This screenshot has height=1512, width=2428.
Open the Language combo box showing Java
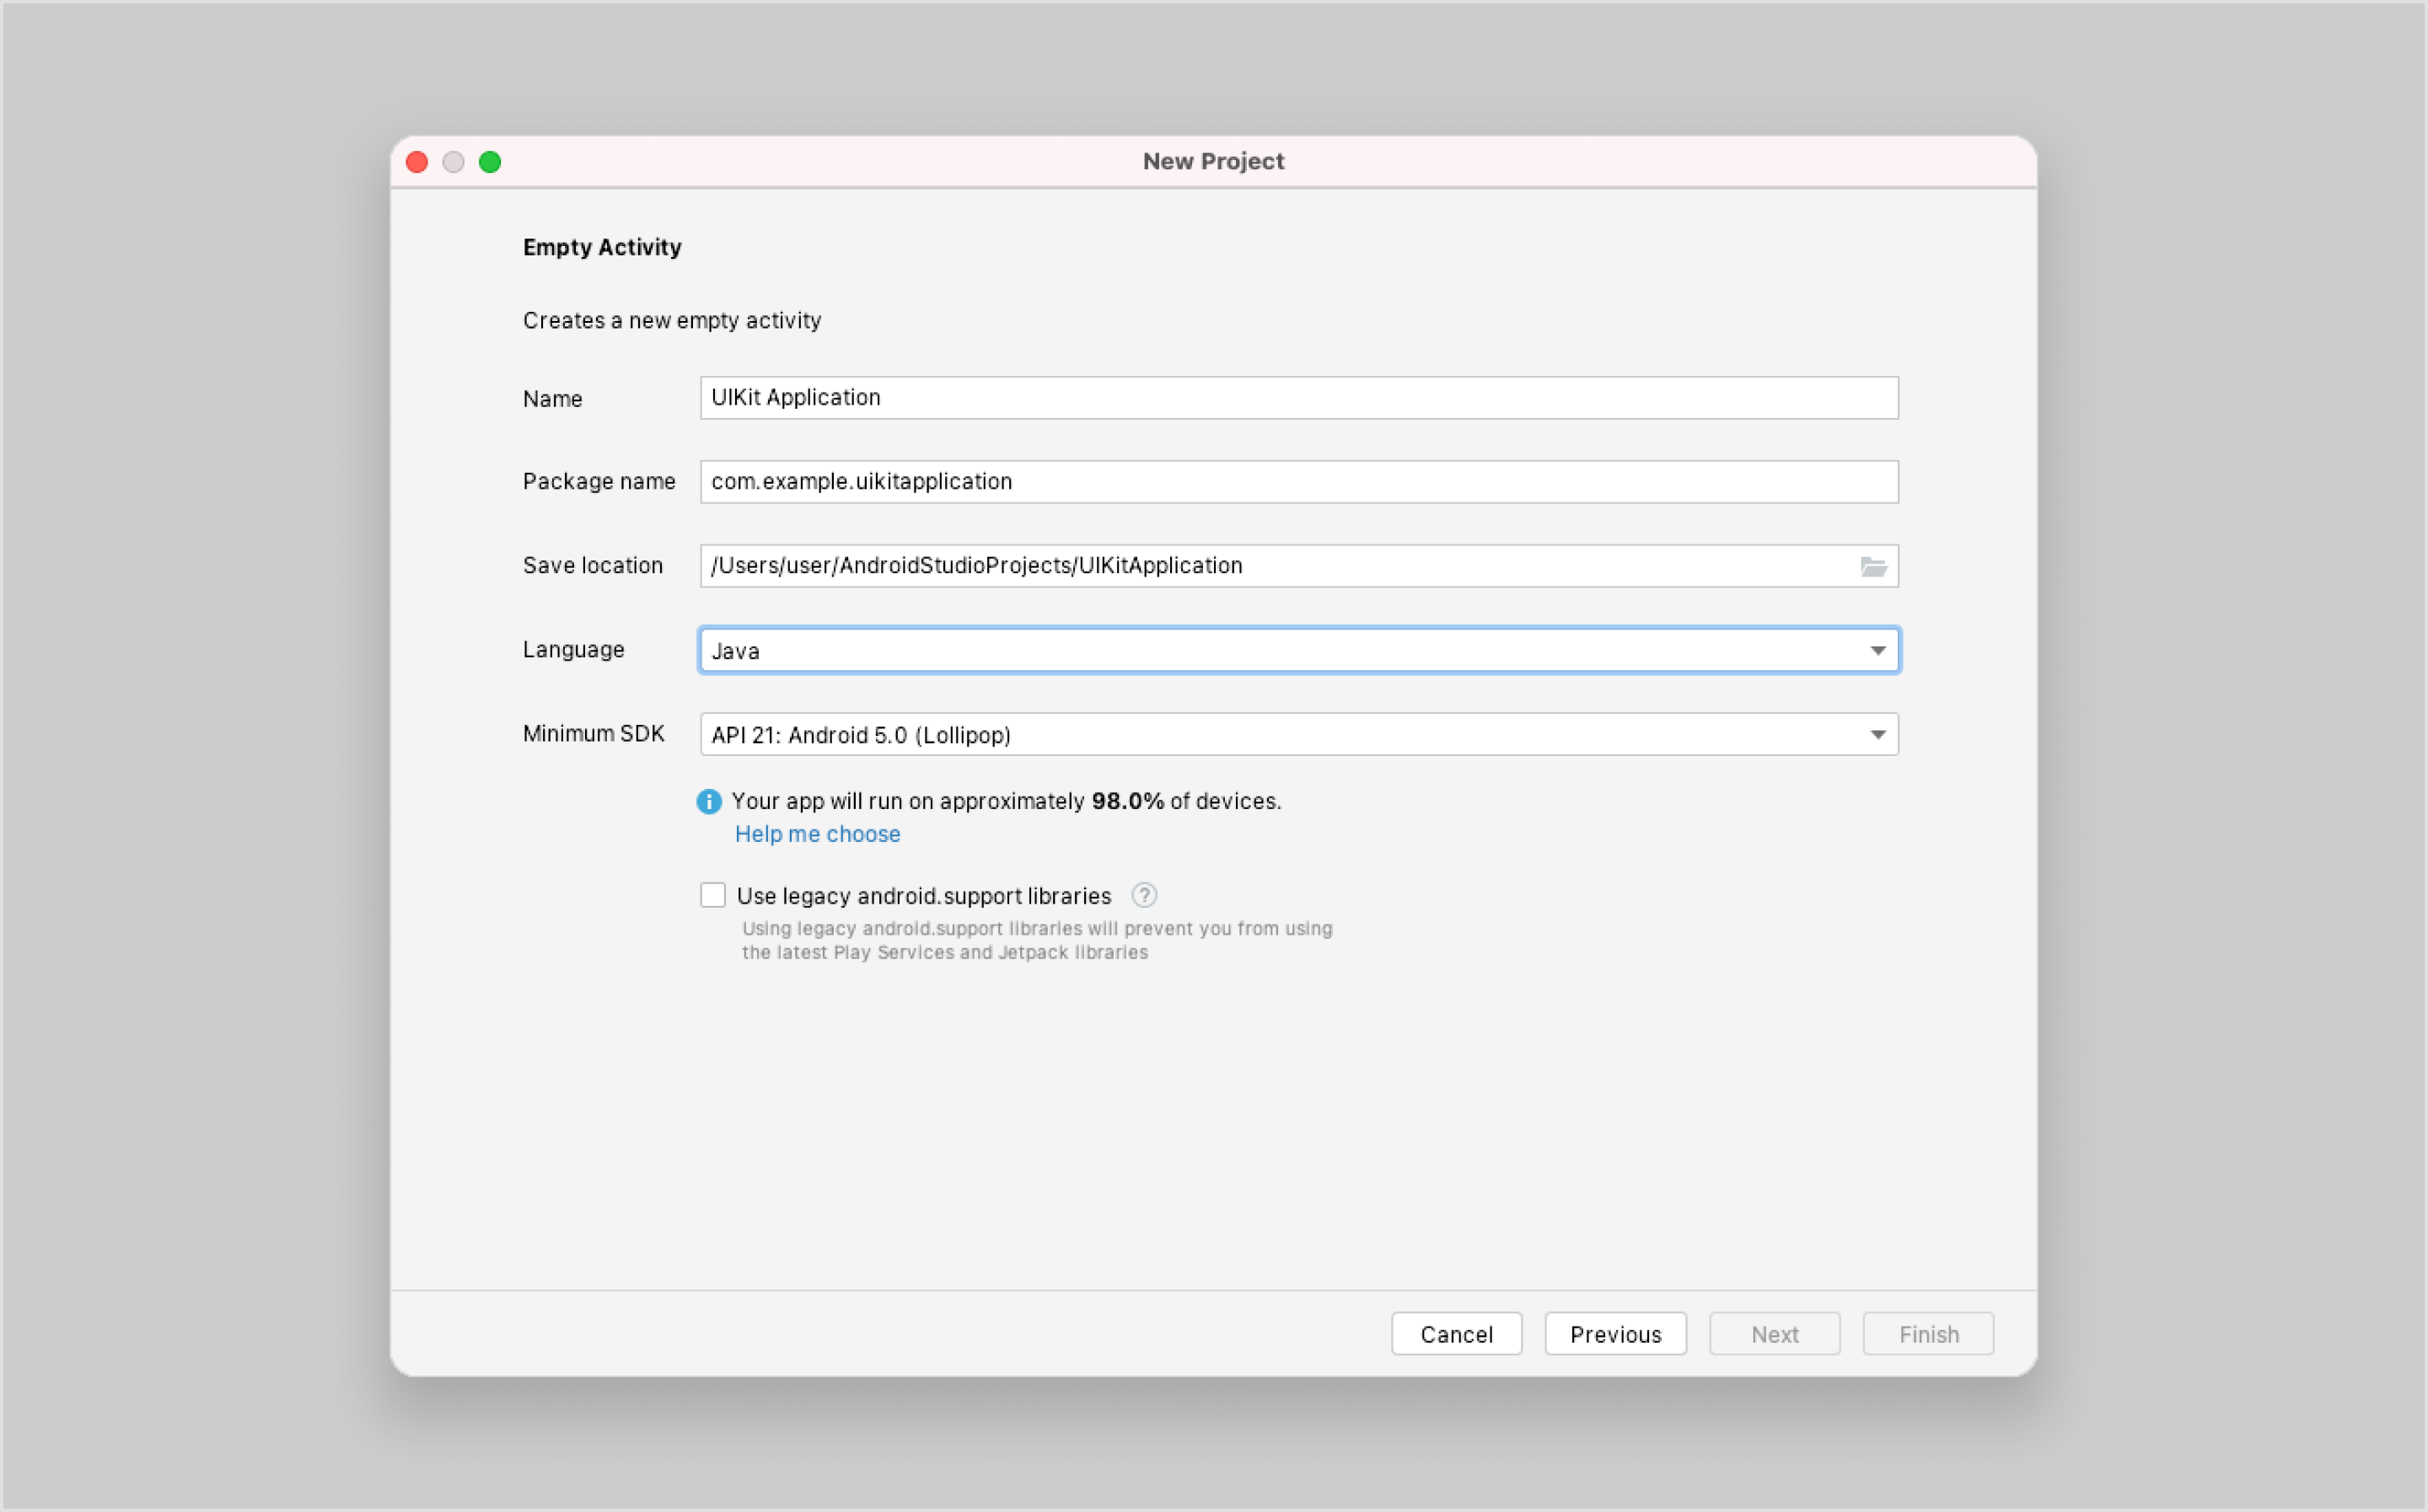tap(1200, 650)
